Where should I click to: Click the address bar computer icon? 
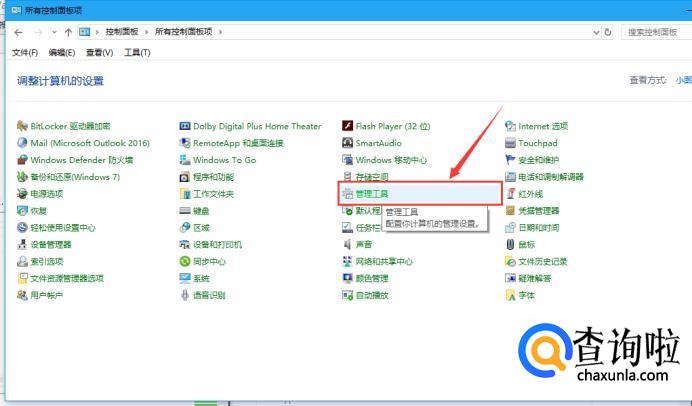pyautogui.click(x=84, y=32)
